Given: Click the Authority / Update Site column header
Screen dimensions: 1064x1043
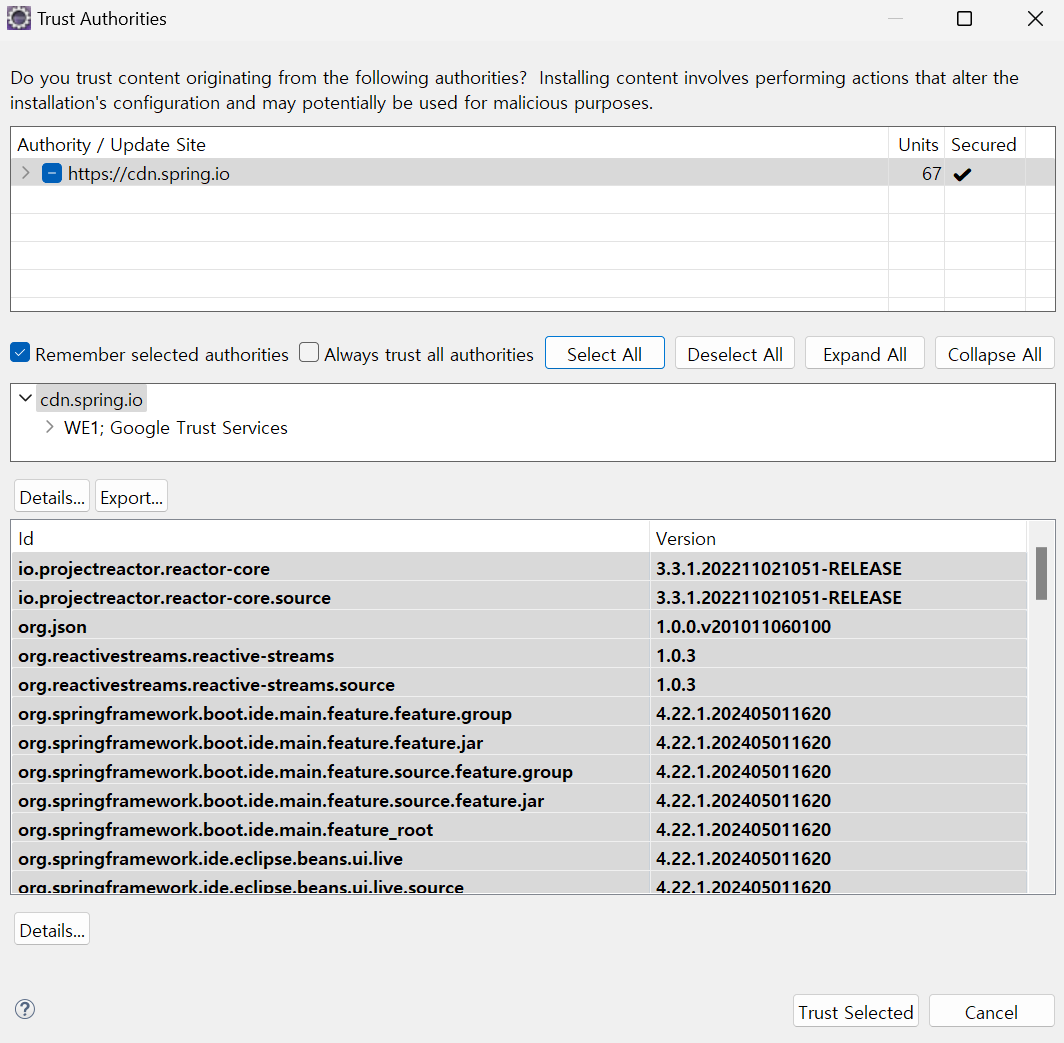Looking at the screenshot, I should 111,145.
